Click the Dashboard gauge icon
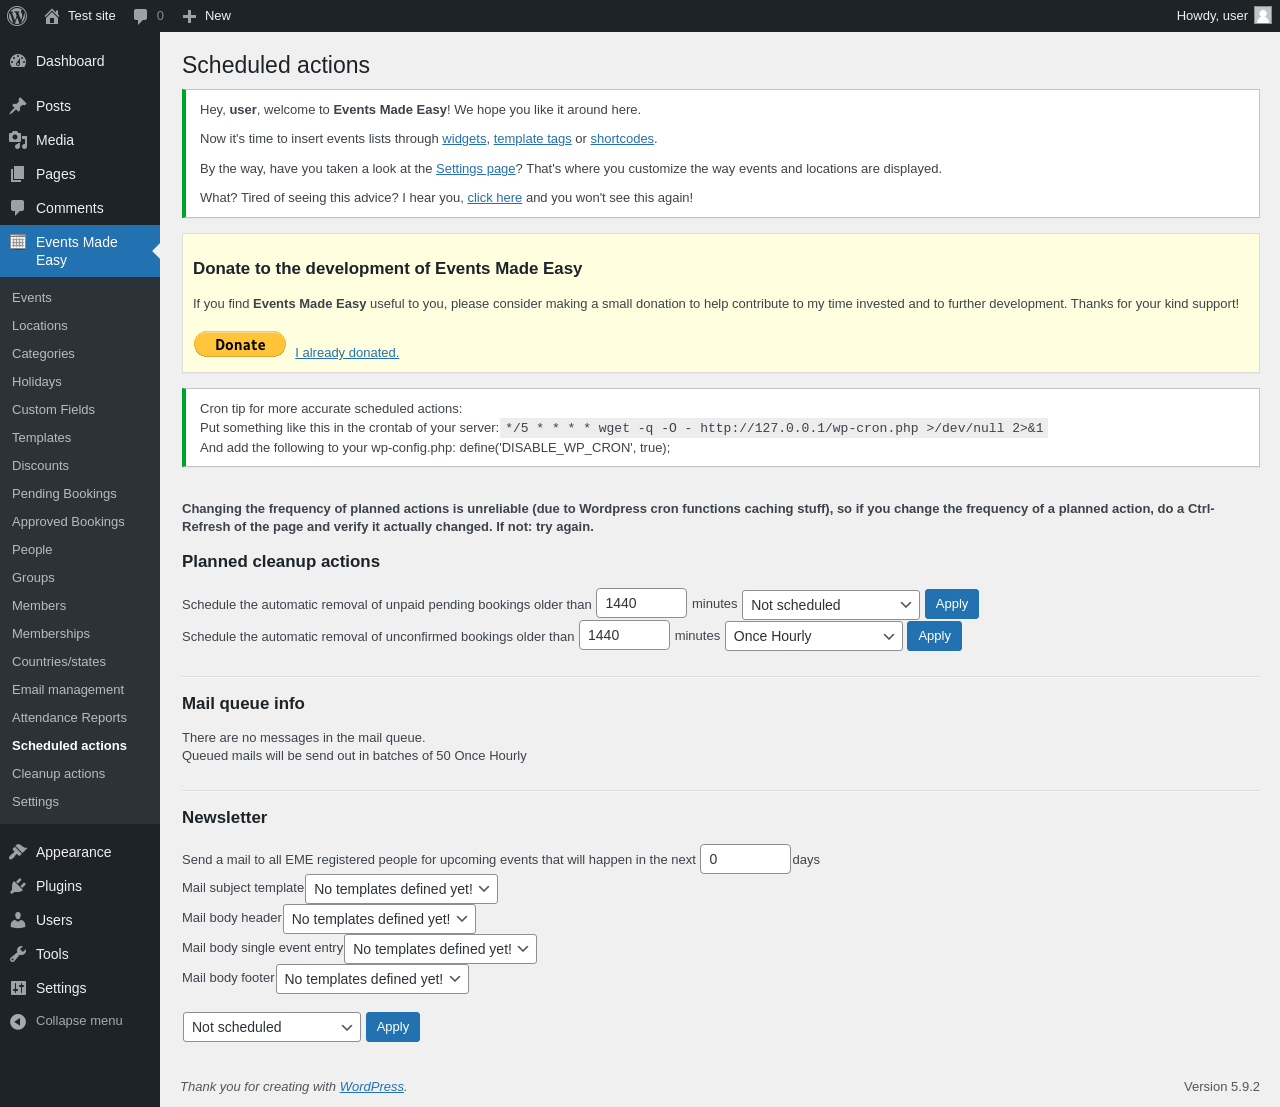The image size is (1280, 1107). 18,61
